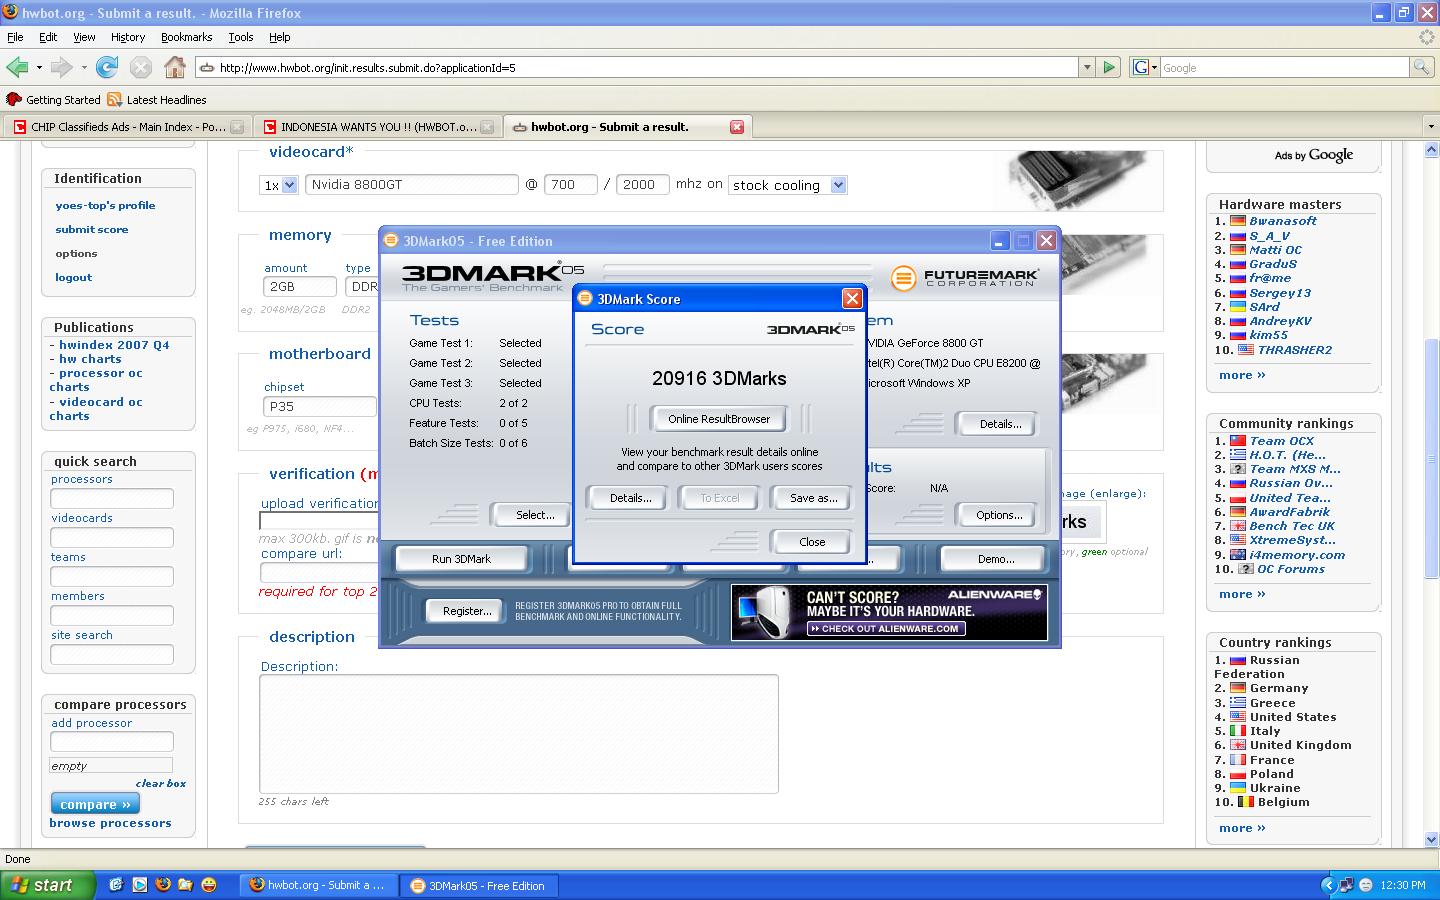Click the 700 core clock field
The width and height of the screenshot is (1440, 900).
tap(571, 184)
